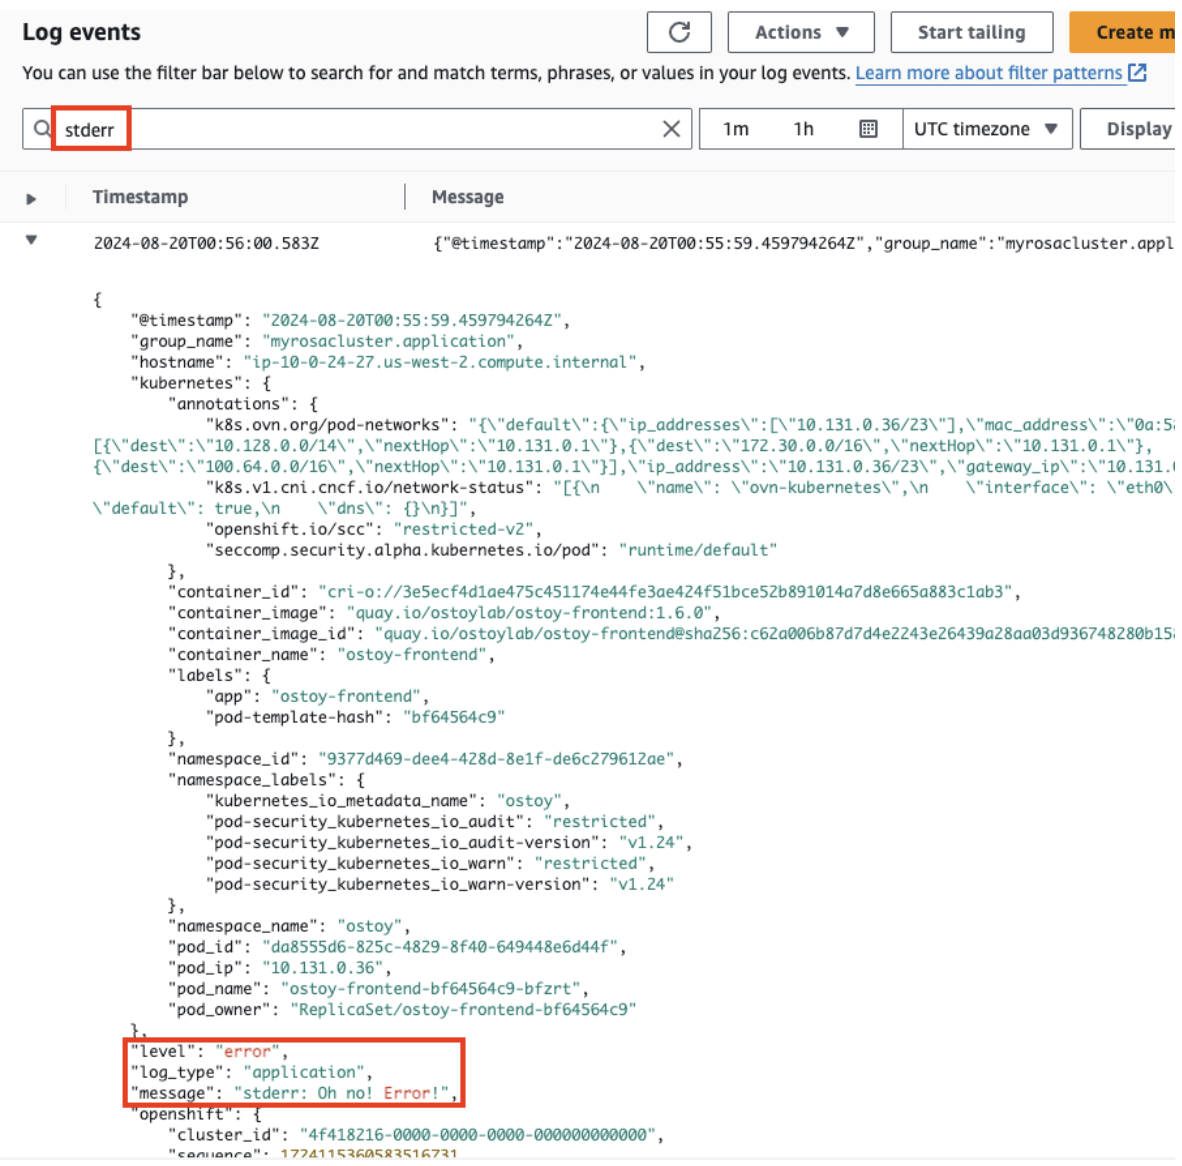Open the calendar custom time range picker

click(x=868, y=129)
